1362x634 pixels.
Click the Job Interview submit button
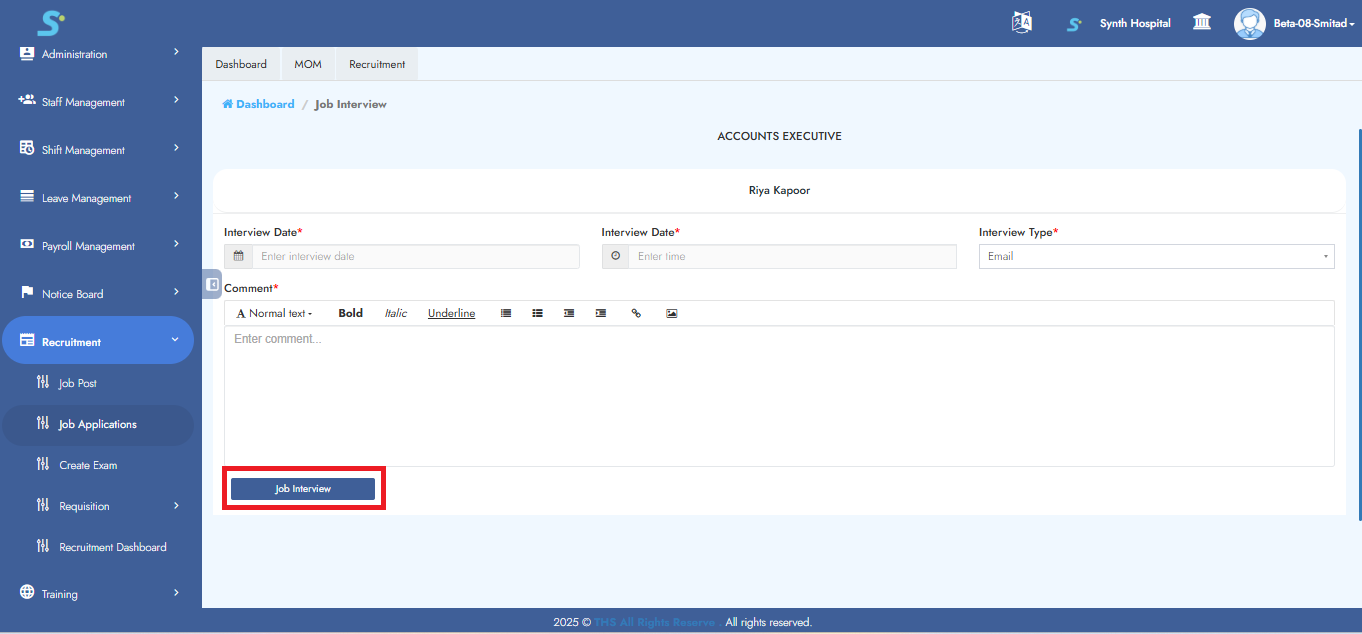303,488
